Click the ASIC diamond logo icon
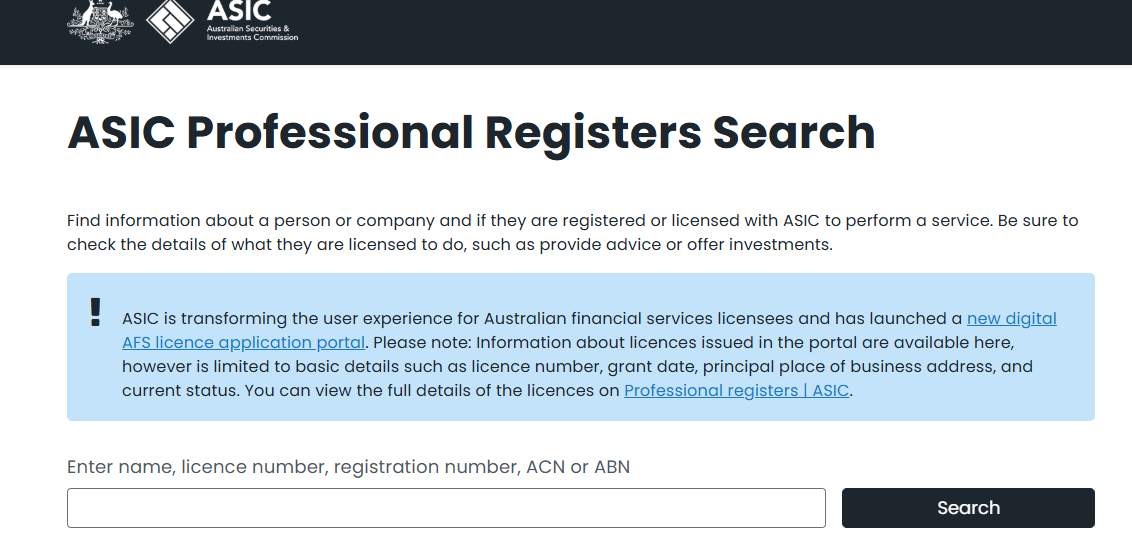The width and height of the screenshot is (1132, 560). coord(170,21)
